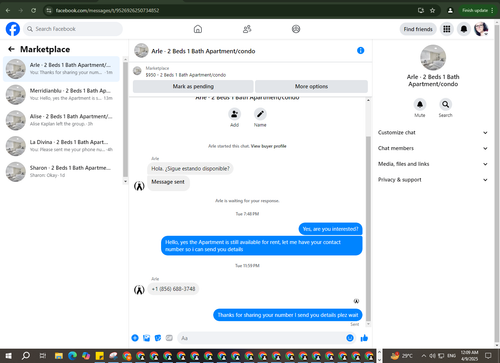Open the Home feed icon
This screenshot has width=500, height=363.
click(x=198, y=29)
